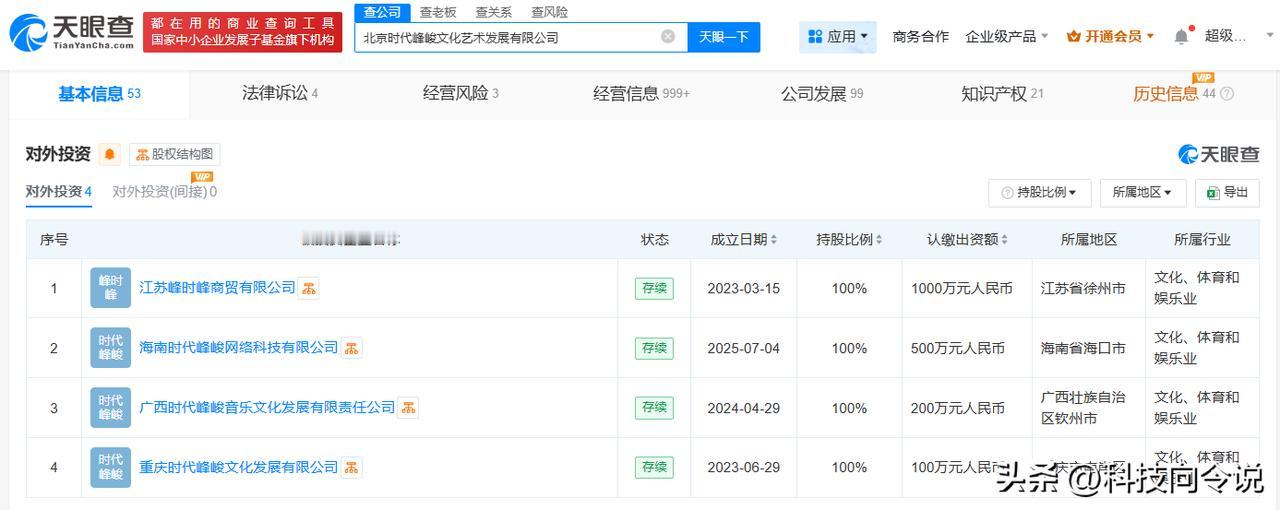Open the notification bell in the top bar
Viewport: 1280px width, 510px height.
[1181, 36]
